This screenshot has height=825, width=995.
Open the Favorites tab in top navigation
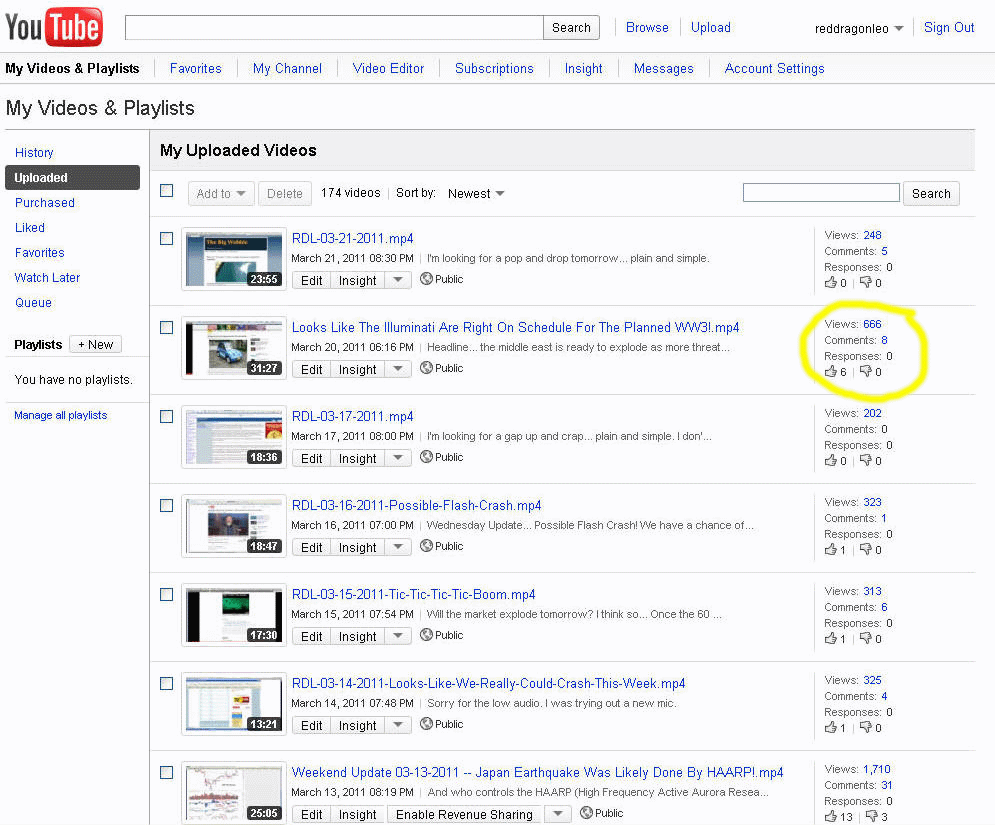195,69
